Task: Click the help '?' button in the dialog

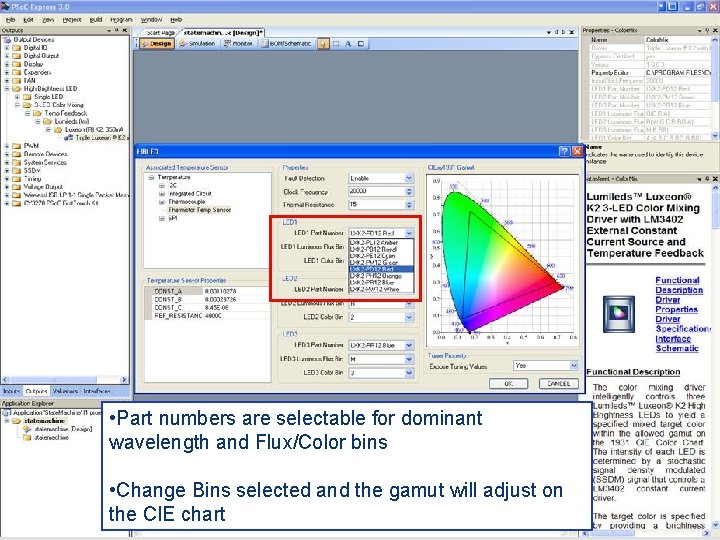Action: tap(564, 151)
